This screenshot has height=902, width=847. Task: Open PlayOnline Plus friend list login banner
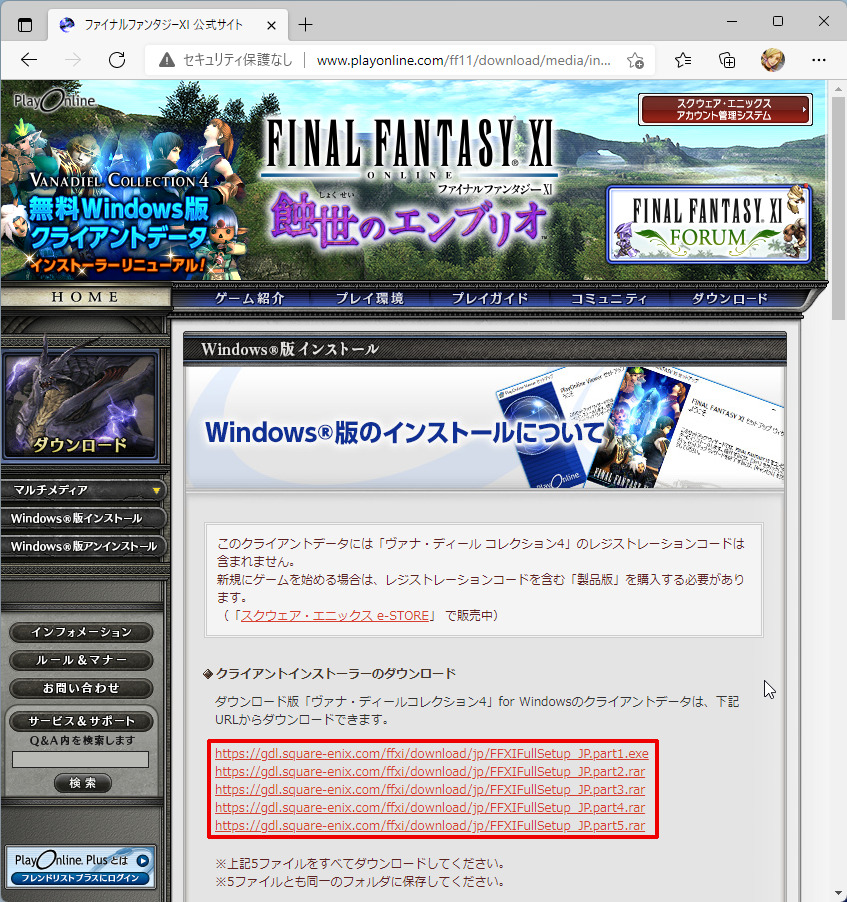81,868
